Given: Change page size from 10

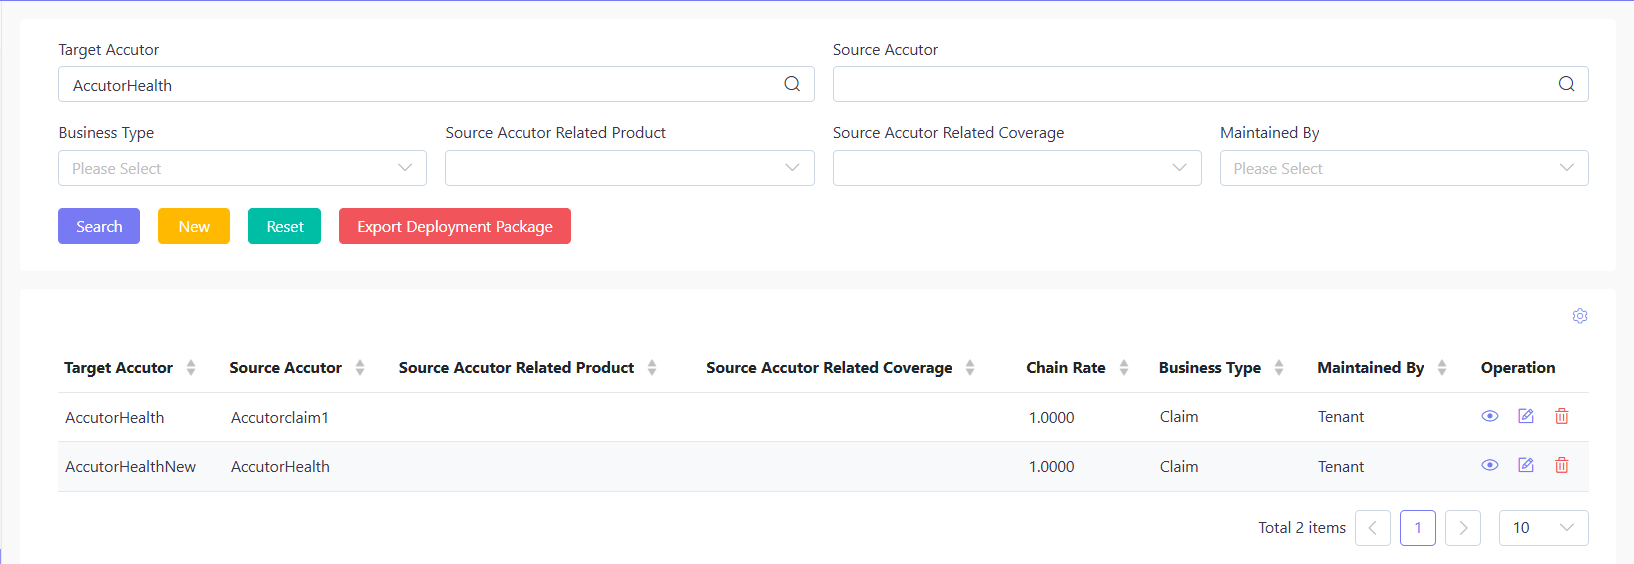Looking at the screenshot, I should (1544, 528).
